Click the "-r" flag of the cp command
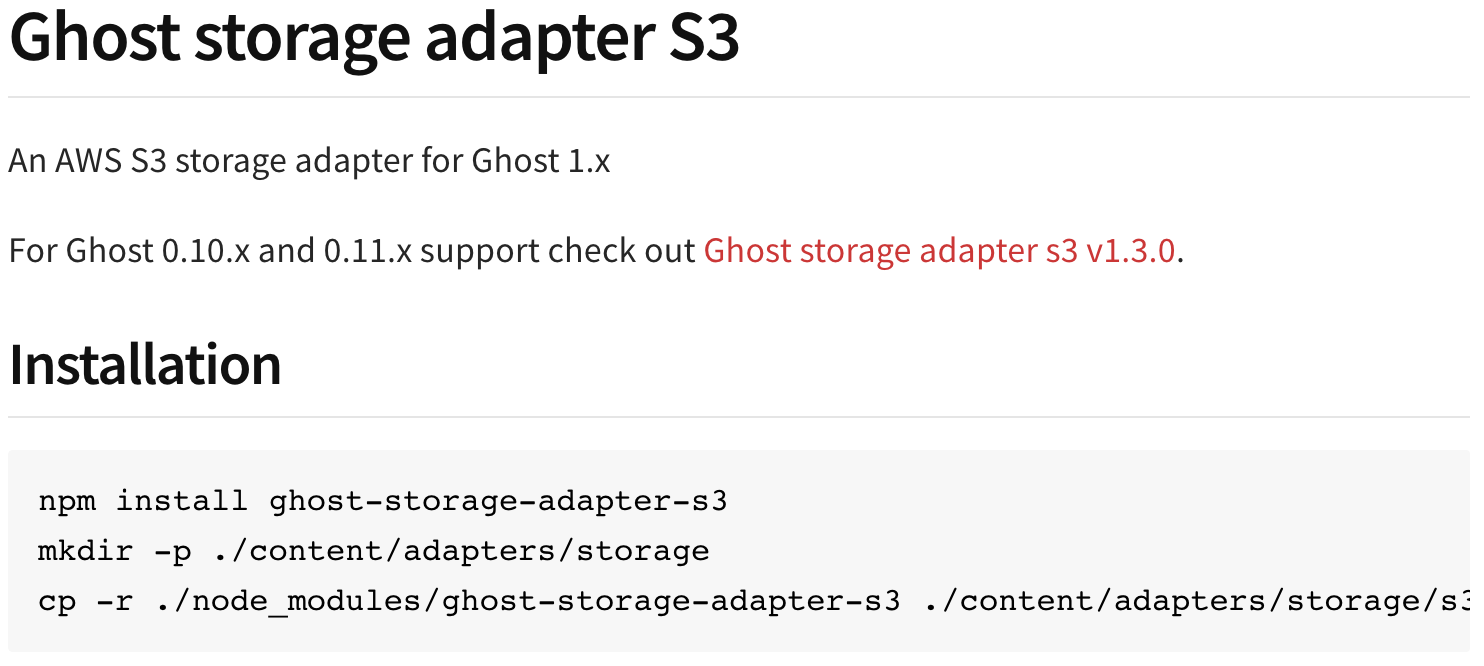 pos(115,601)
